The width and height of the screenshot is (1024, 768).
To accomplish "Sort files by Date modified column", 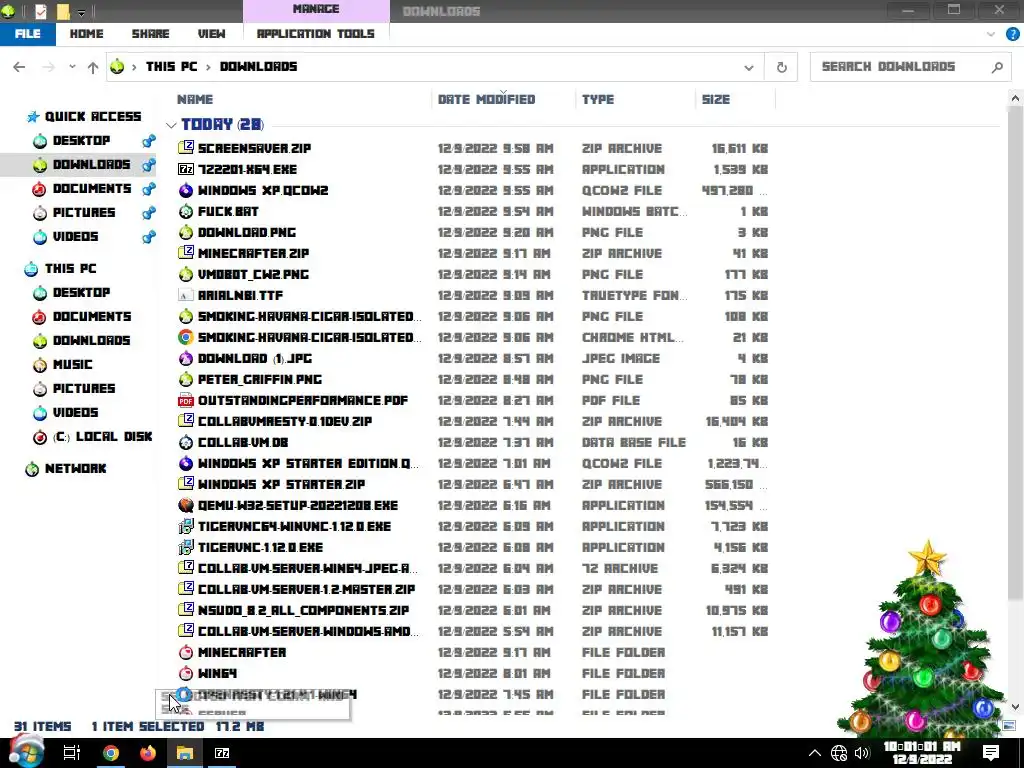I will tap(487, 99).
